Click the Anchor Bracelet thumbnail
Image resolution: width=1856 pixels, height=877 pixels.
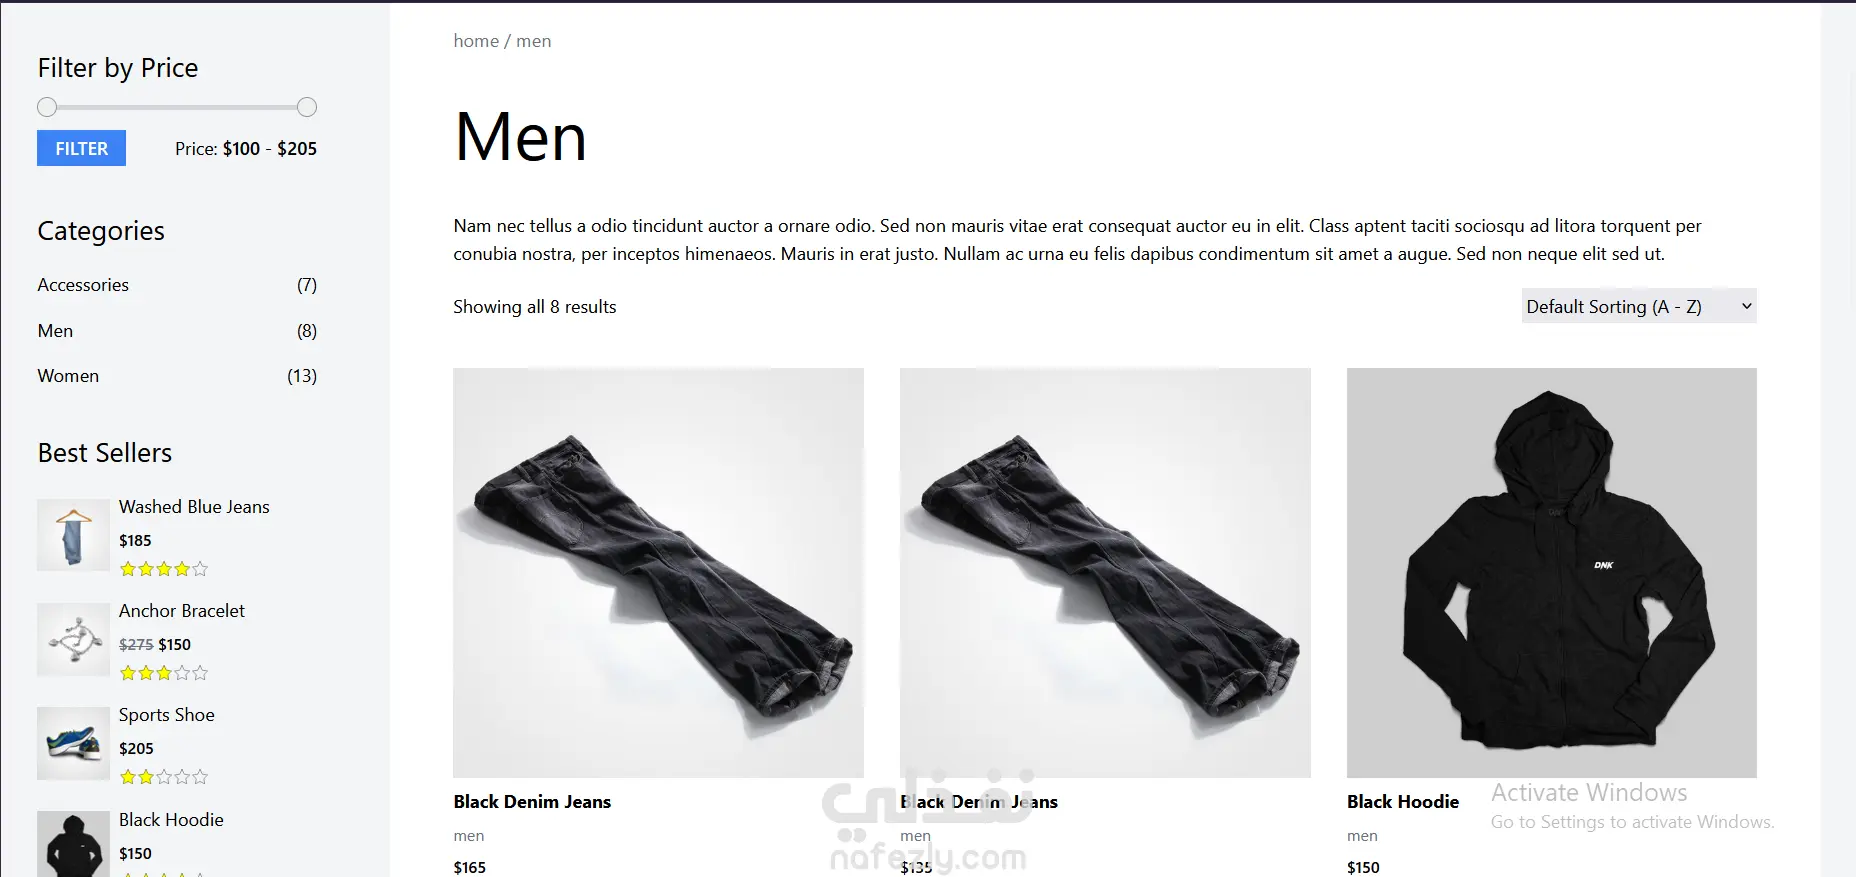tap(73, 639)
